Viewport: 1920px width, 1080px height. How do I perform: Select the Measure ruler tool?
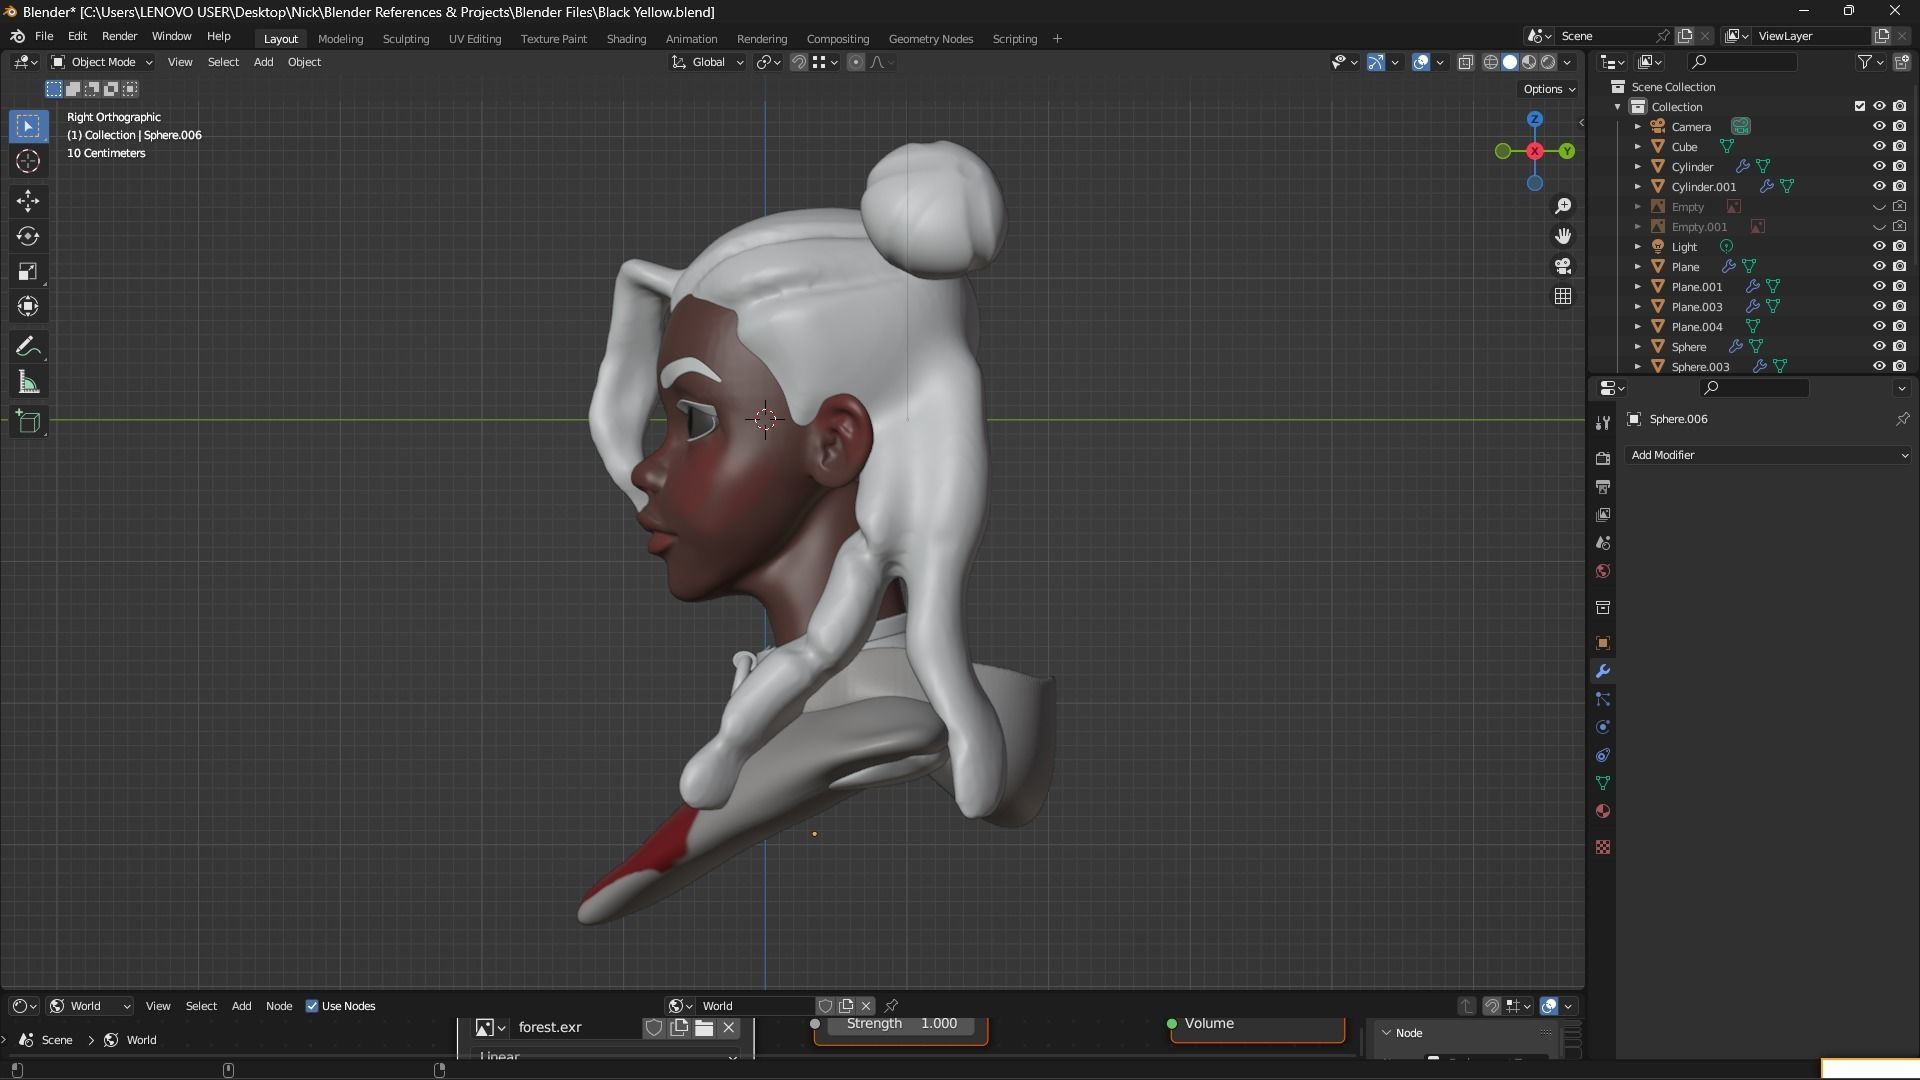(28, 383)
